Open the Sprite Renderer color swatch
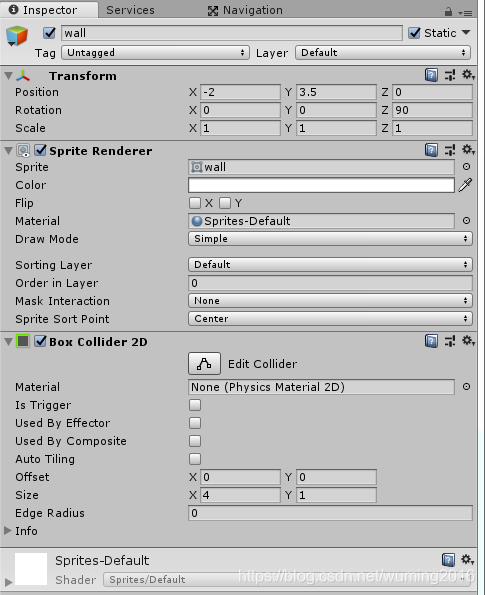The image size is (485, 595). [x=321, y=185]
